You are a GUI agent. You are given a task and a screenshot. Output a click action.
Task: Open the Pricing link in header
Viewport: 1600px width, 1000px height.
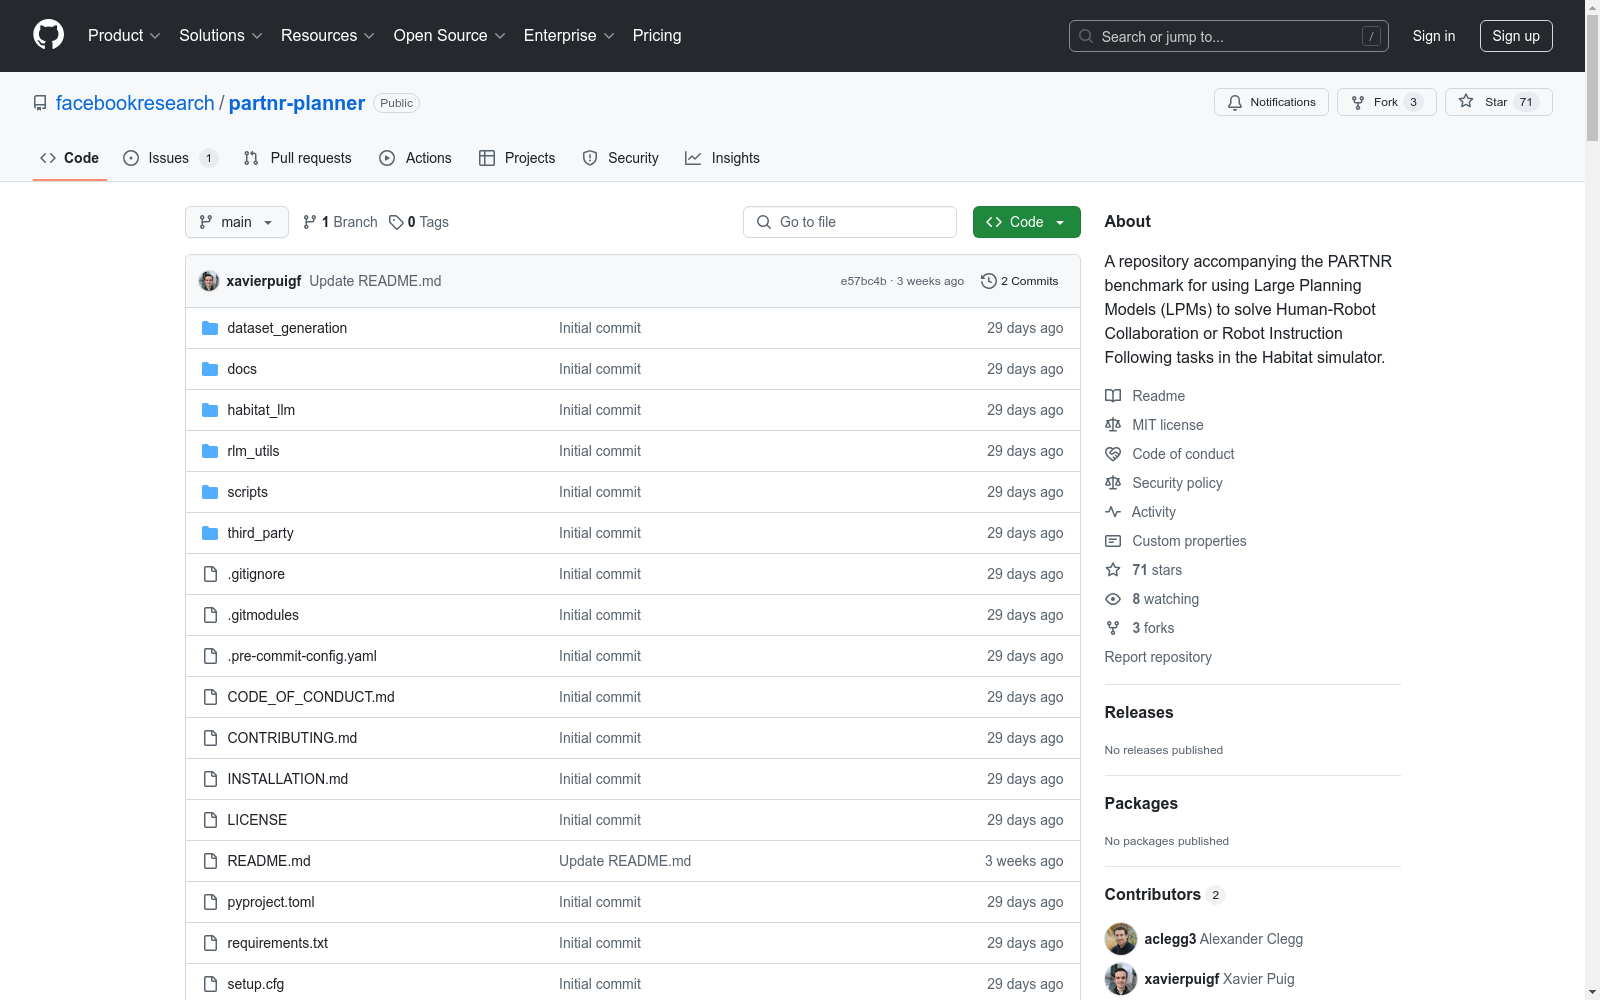click(657, 36)
